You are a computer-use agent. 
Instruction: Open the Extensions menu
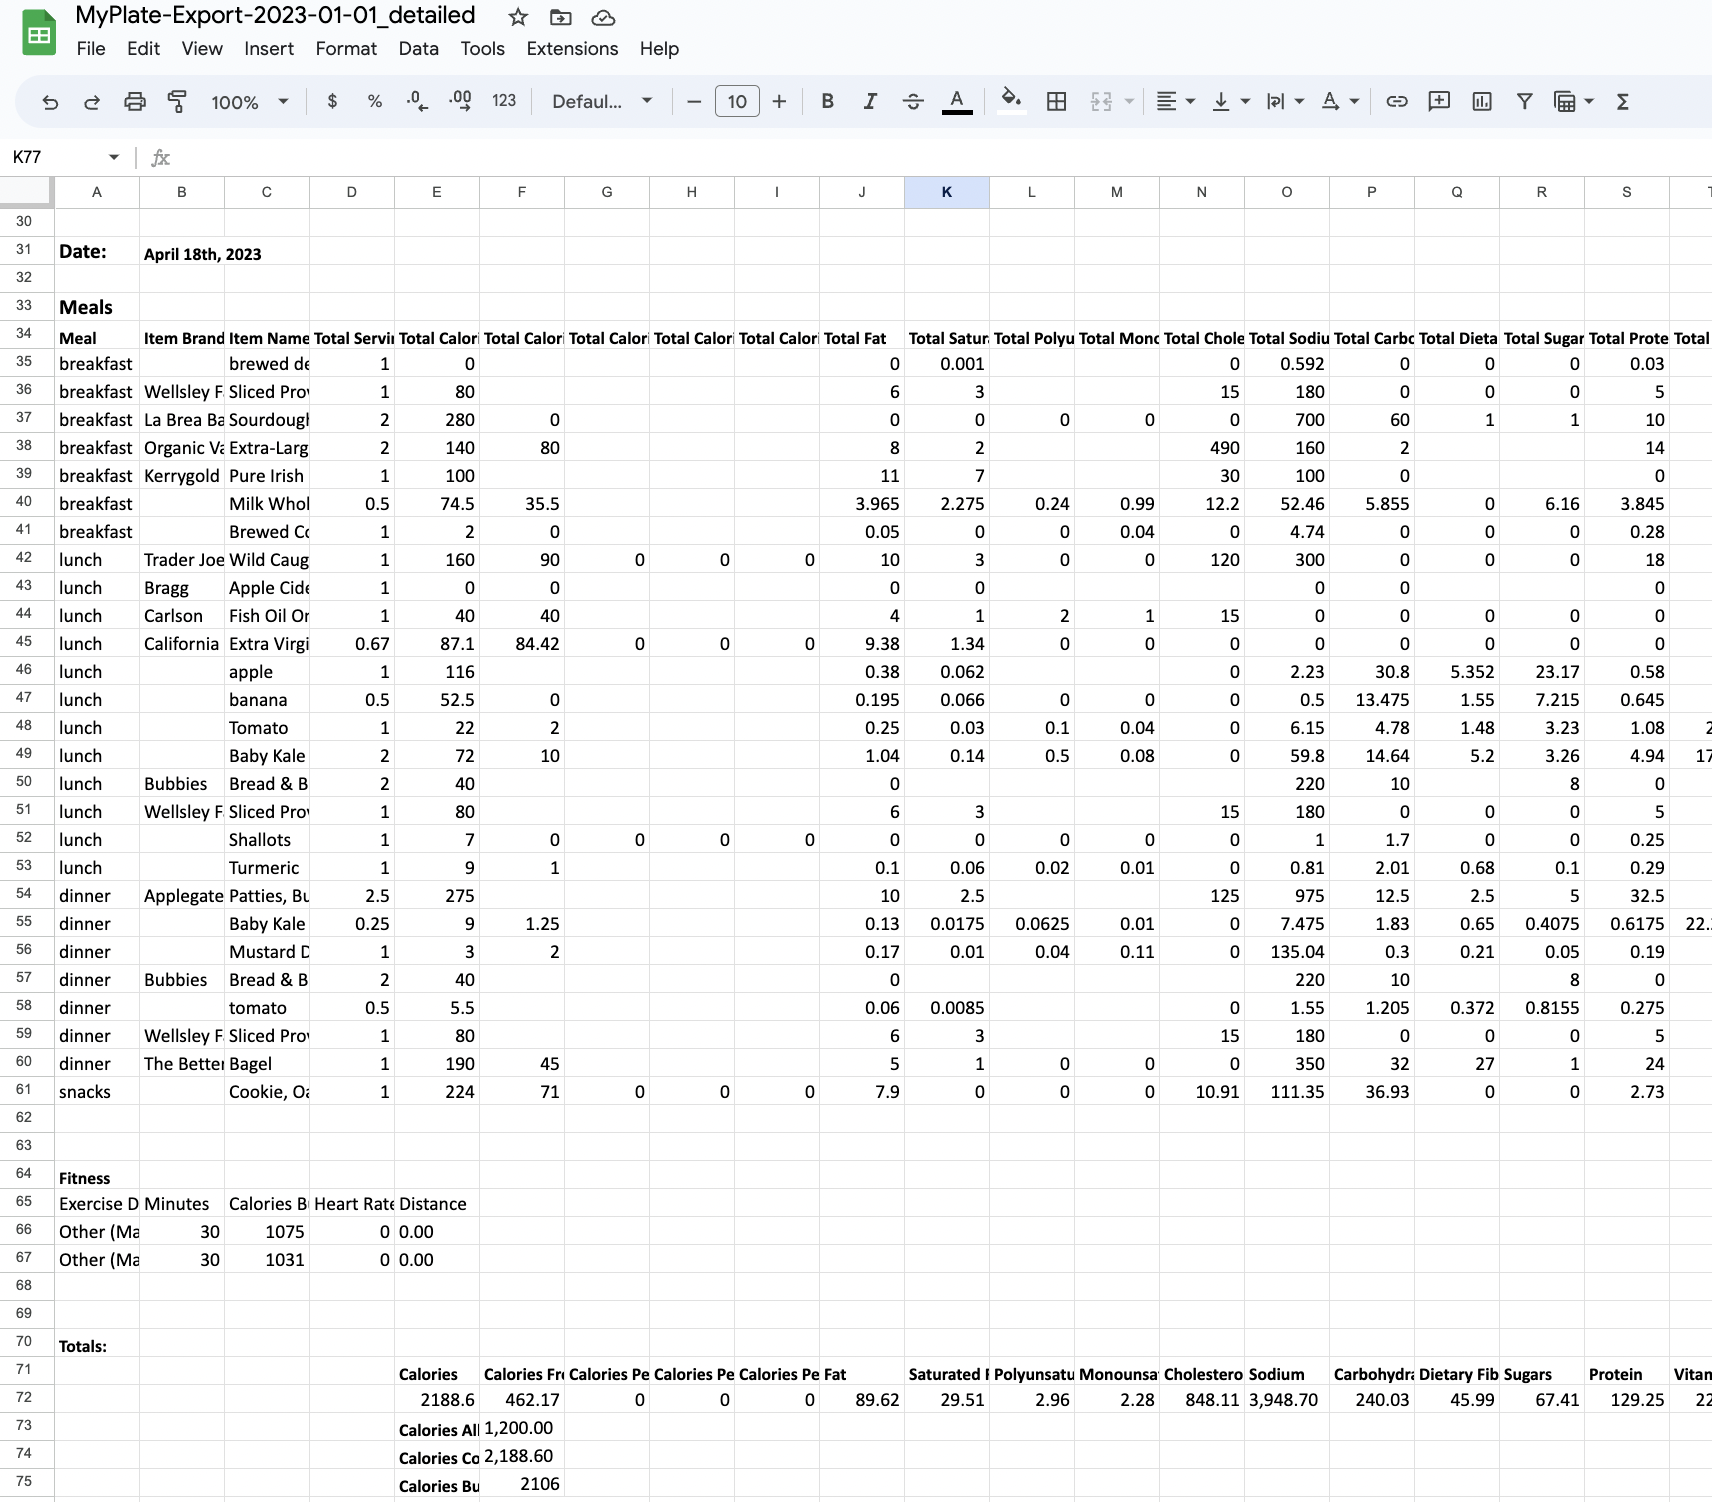tap(572, 48)
